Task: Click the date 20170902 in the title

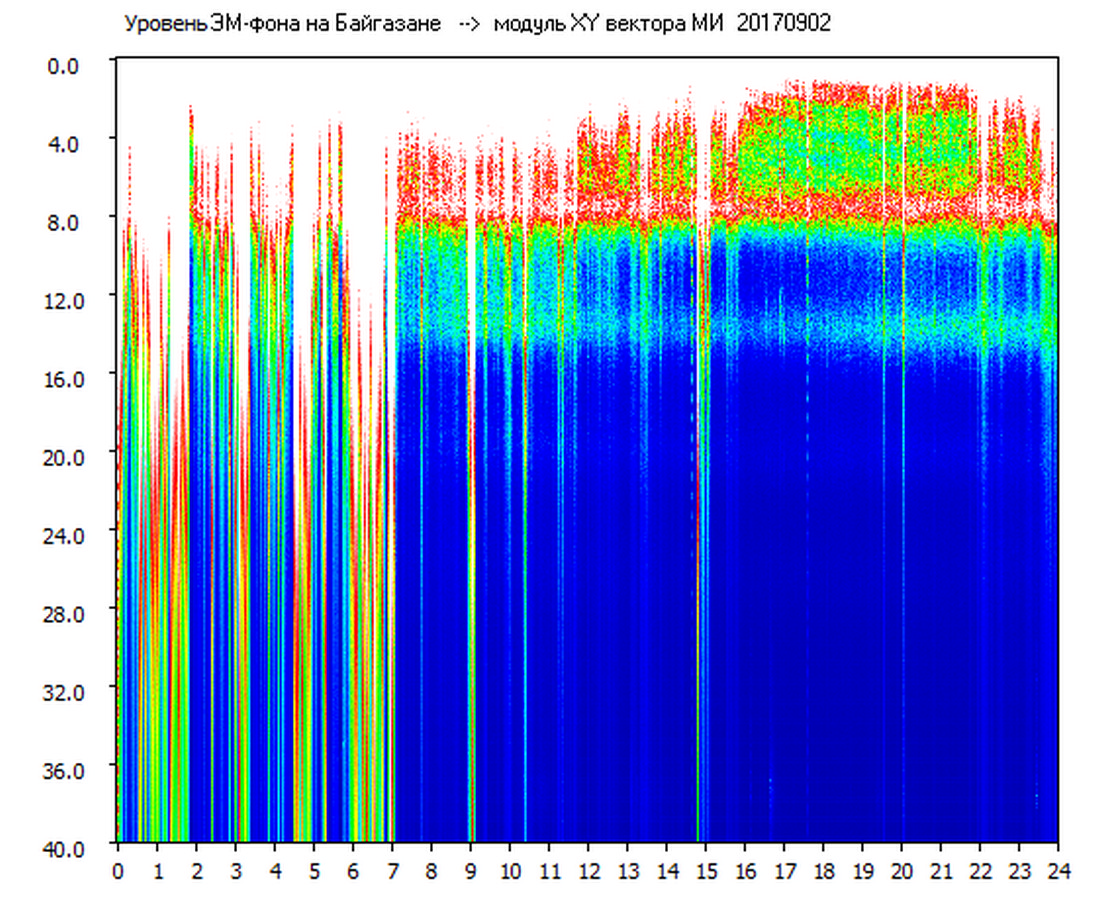Action: pos(783,24)
